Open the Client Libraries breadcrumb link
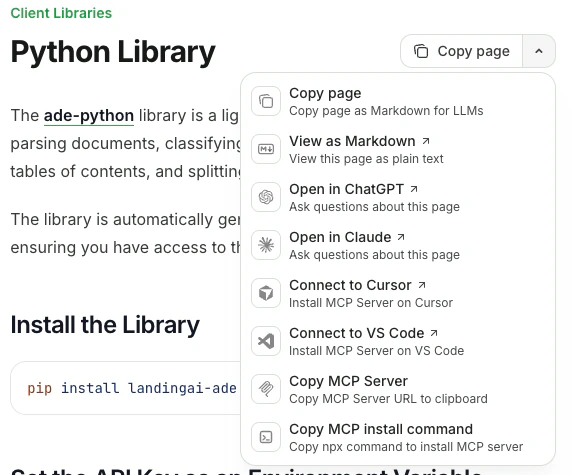This screenshot has height=475, width=572. tap(61, 13)
